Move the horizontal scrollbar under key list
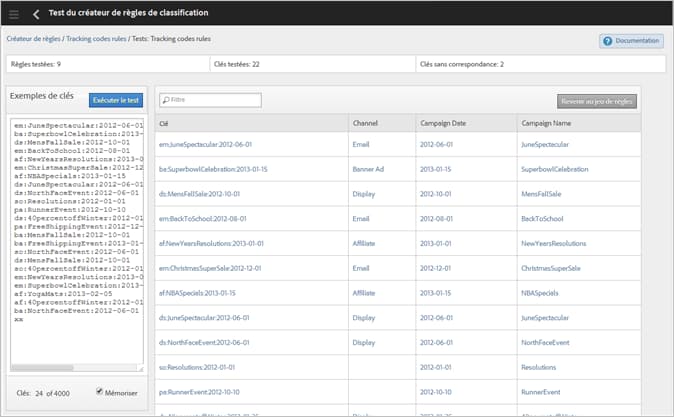The height and width of the screenshot is (417, 674). tap(43, 368)
